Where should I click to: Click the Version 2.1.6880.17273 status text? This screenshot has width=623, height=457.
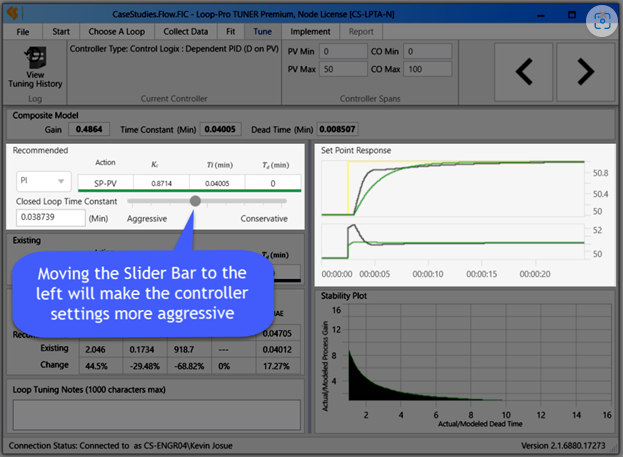[x=563, y=446]
